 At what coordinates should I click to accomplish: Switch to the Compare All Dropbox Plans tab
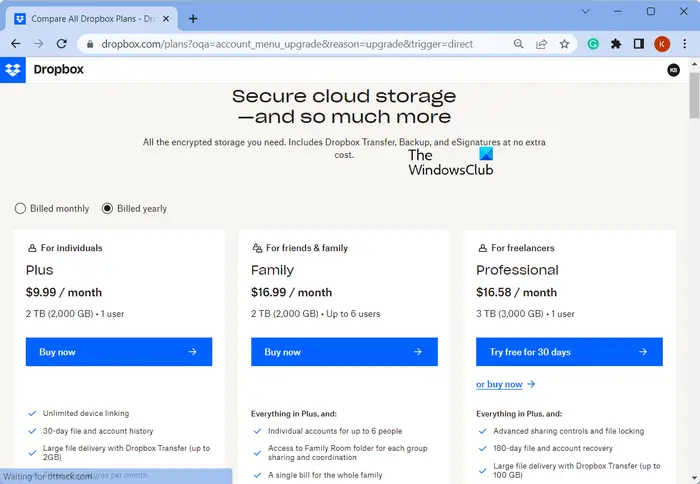(92, 19)
